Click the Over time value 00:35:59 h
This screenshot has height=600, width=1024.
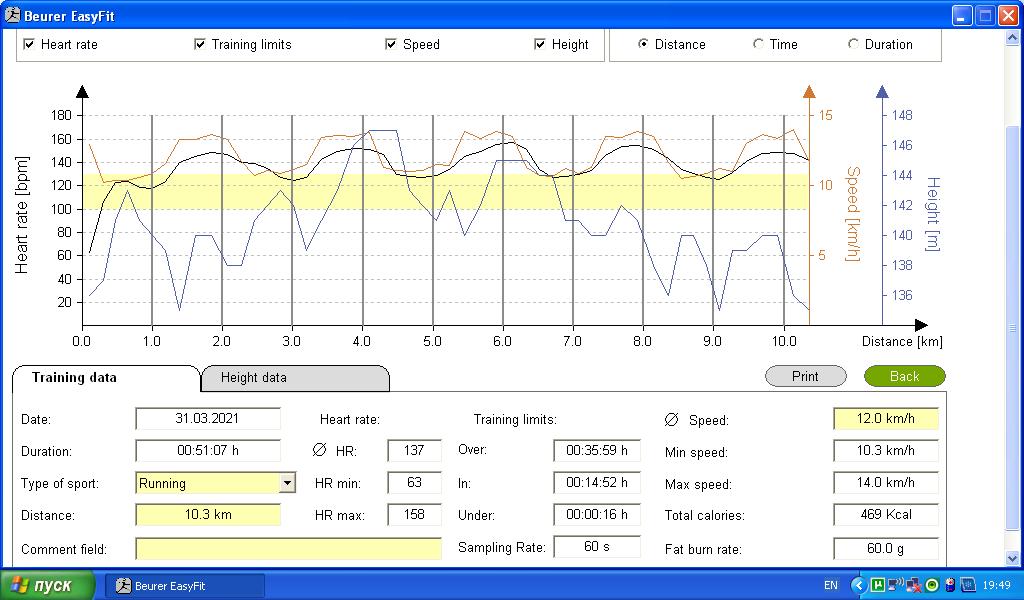point(597,450)
